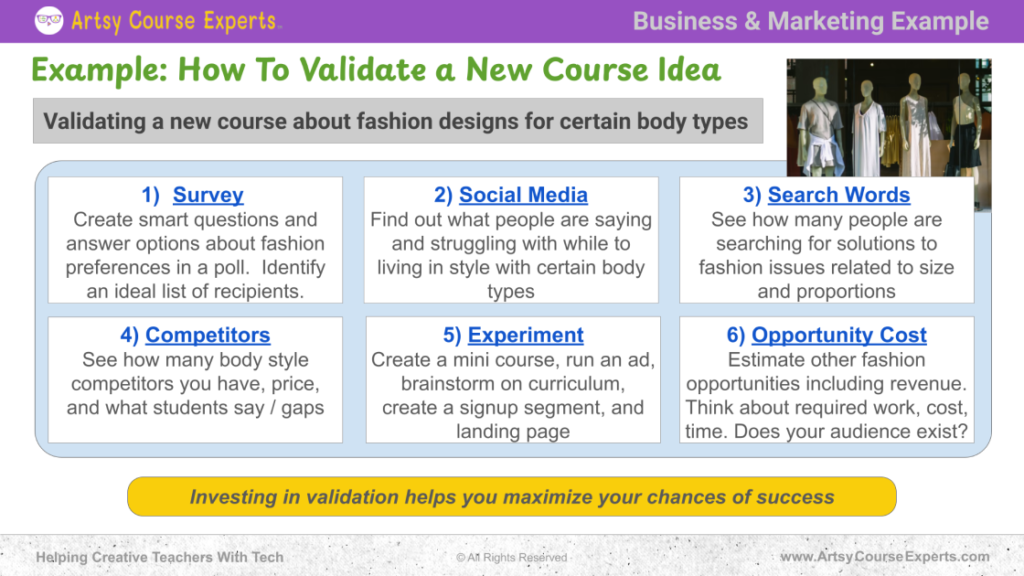
Task: Click the Search Words heading link
Action: (x=838, y=195)
